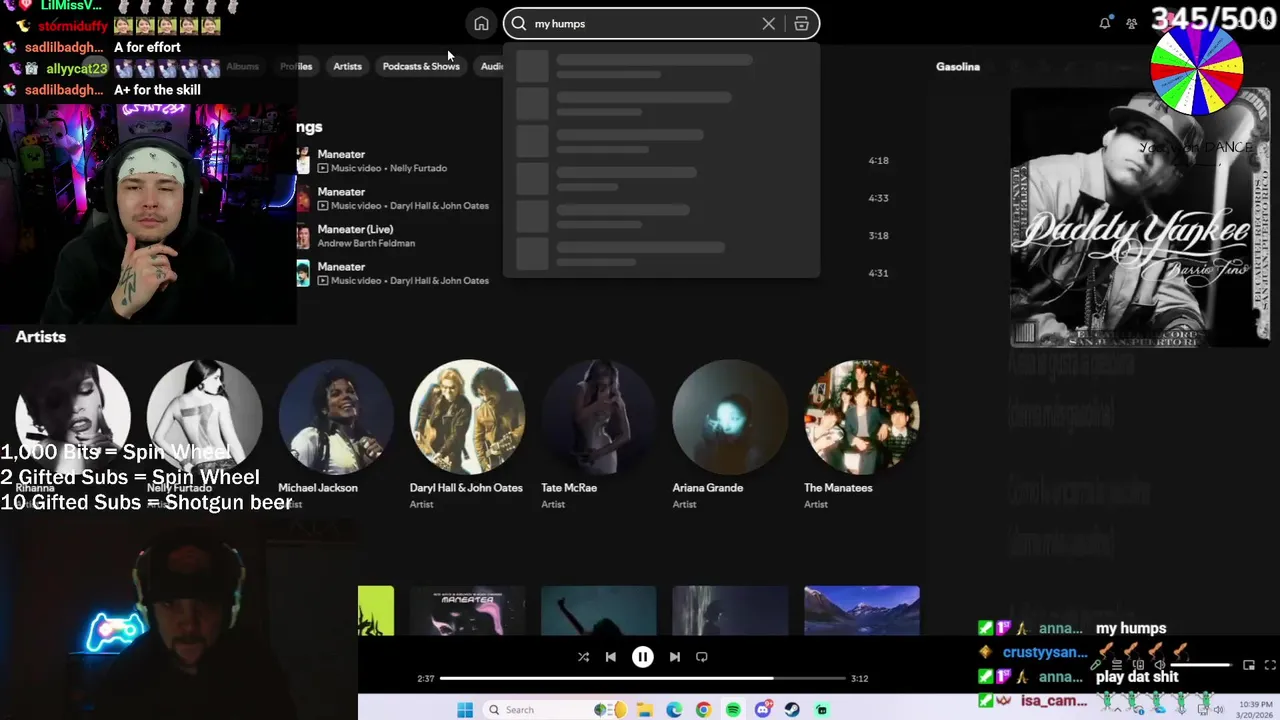The height and width of the screenshot is (720, 1280).
Task: Skip to the next track
Action: click(674, 657)
